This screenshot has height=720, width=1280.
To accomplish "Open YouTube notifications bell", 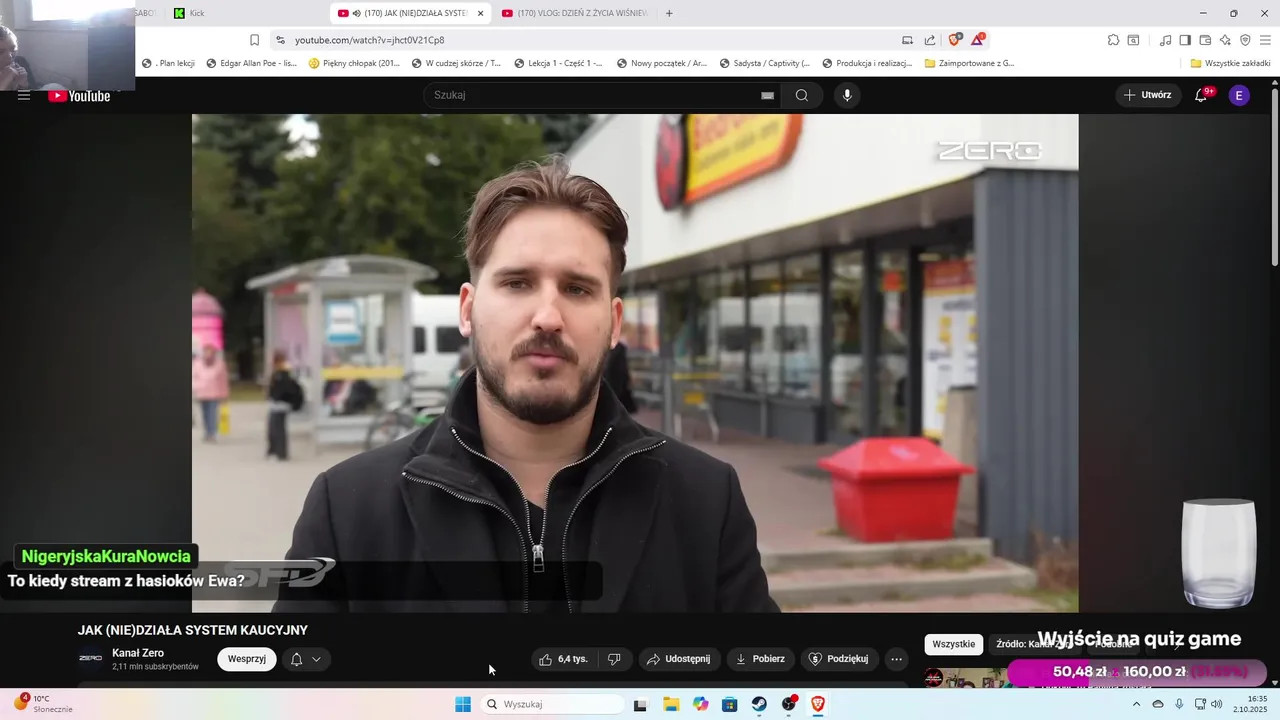I will pyautogui.click(x=1201, y=95).
